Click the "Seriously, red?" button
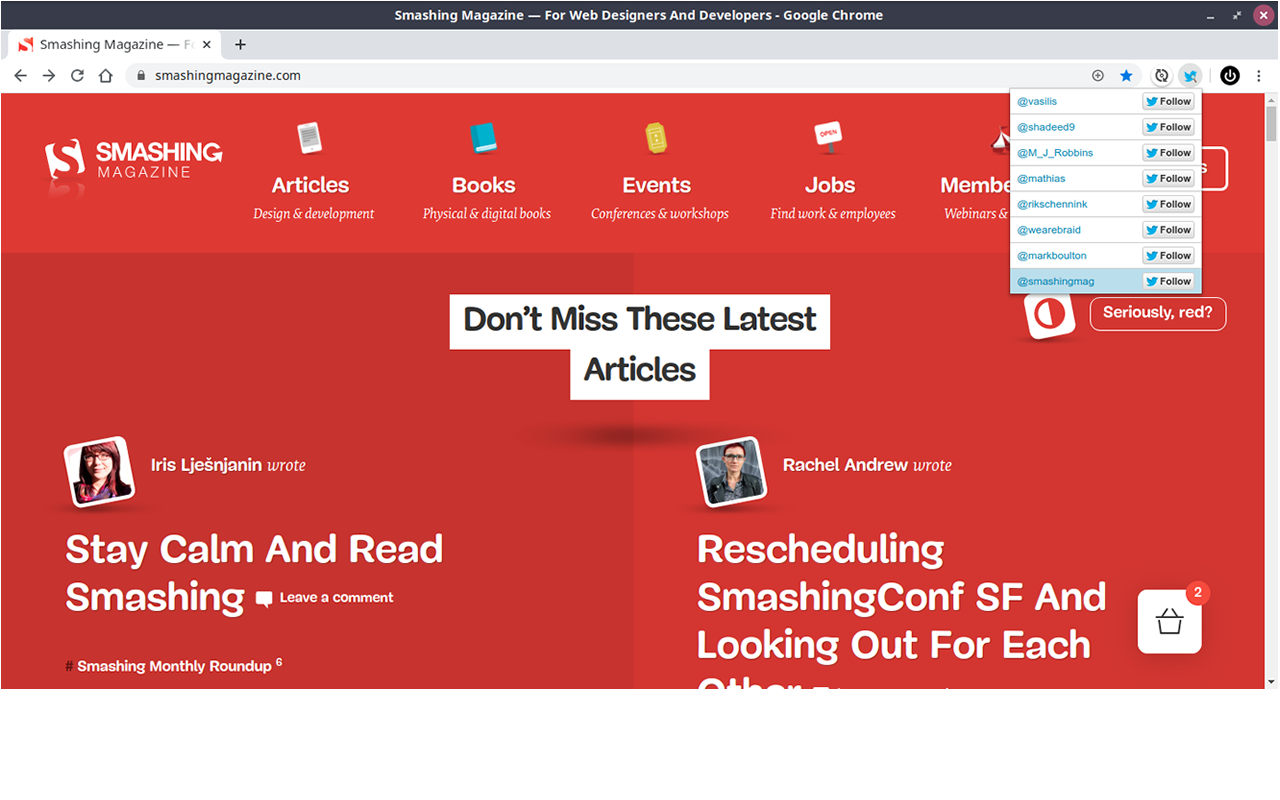This screenshot has height=800, width=1280. [x=1158, y=313]
